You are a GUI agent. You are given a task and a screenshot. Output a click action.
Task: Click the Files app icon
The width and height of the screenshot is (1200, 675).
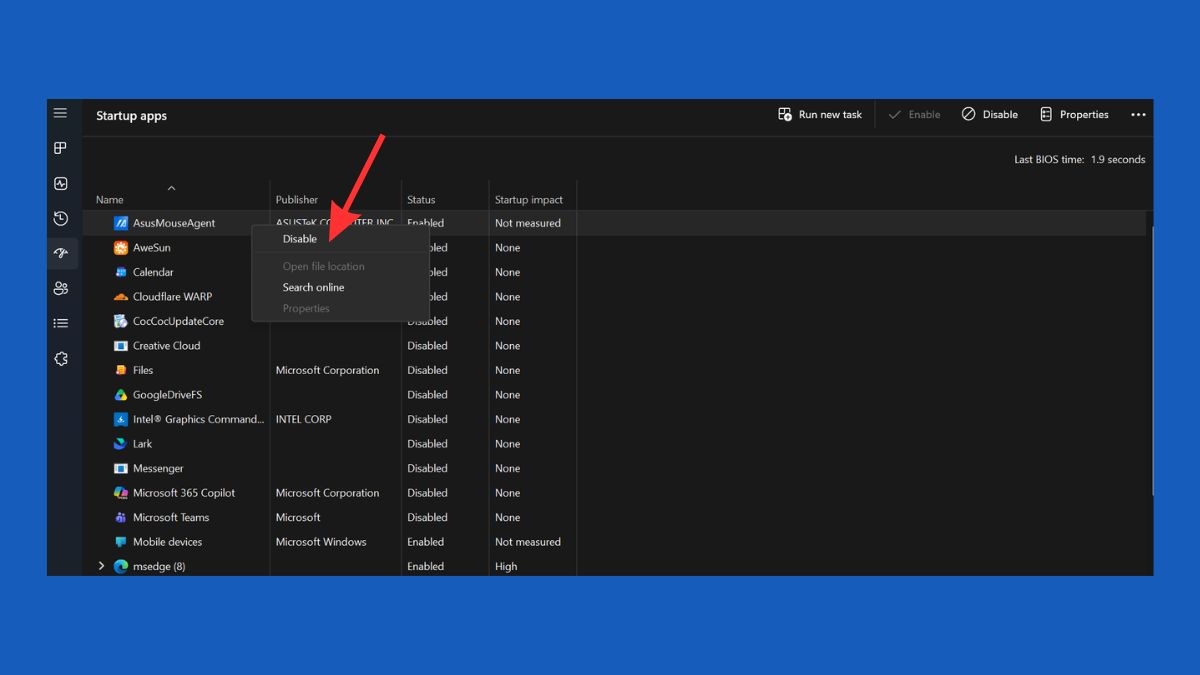(121, 370)
